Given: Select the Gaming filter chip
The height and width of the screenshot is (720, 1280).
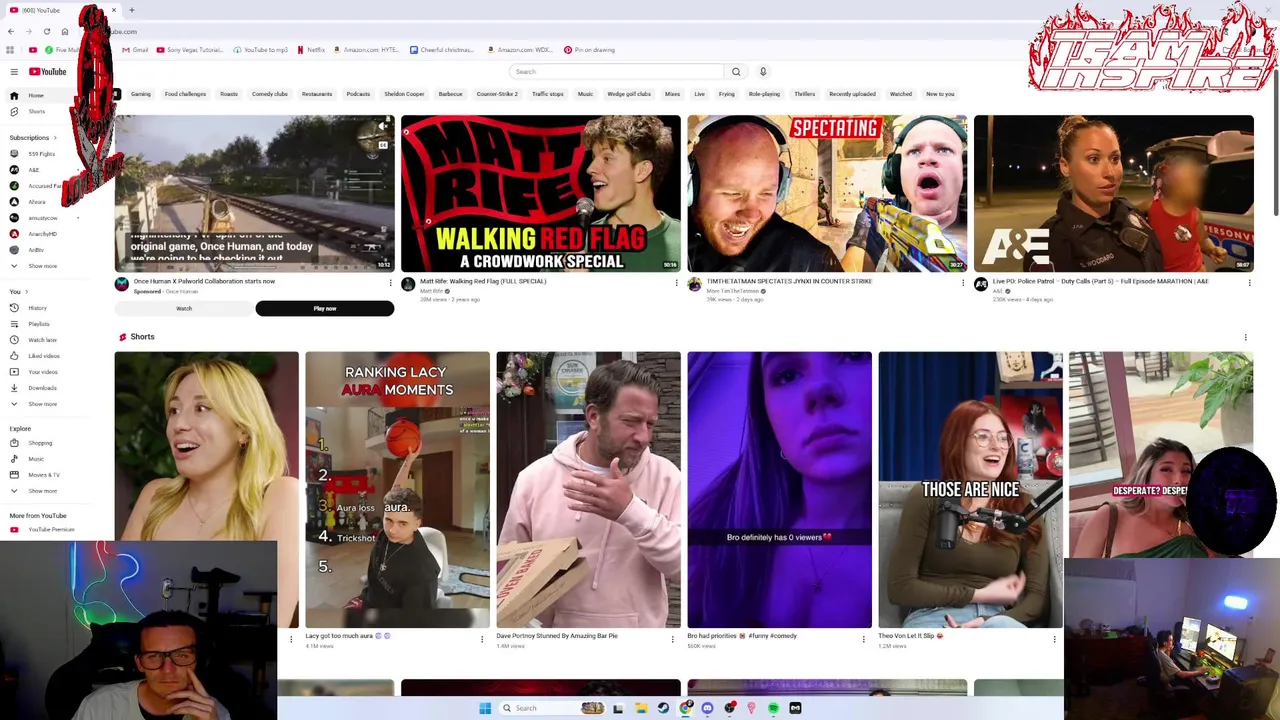Looking at the screenshot, I should [x=141, y=94].
